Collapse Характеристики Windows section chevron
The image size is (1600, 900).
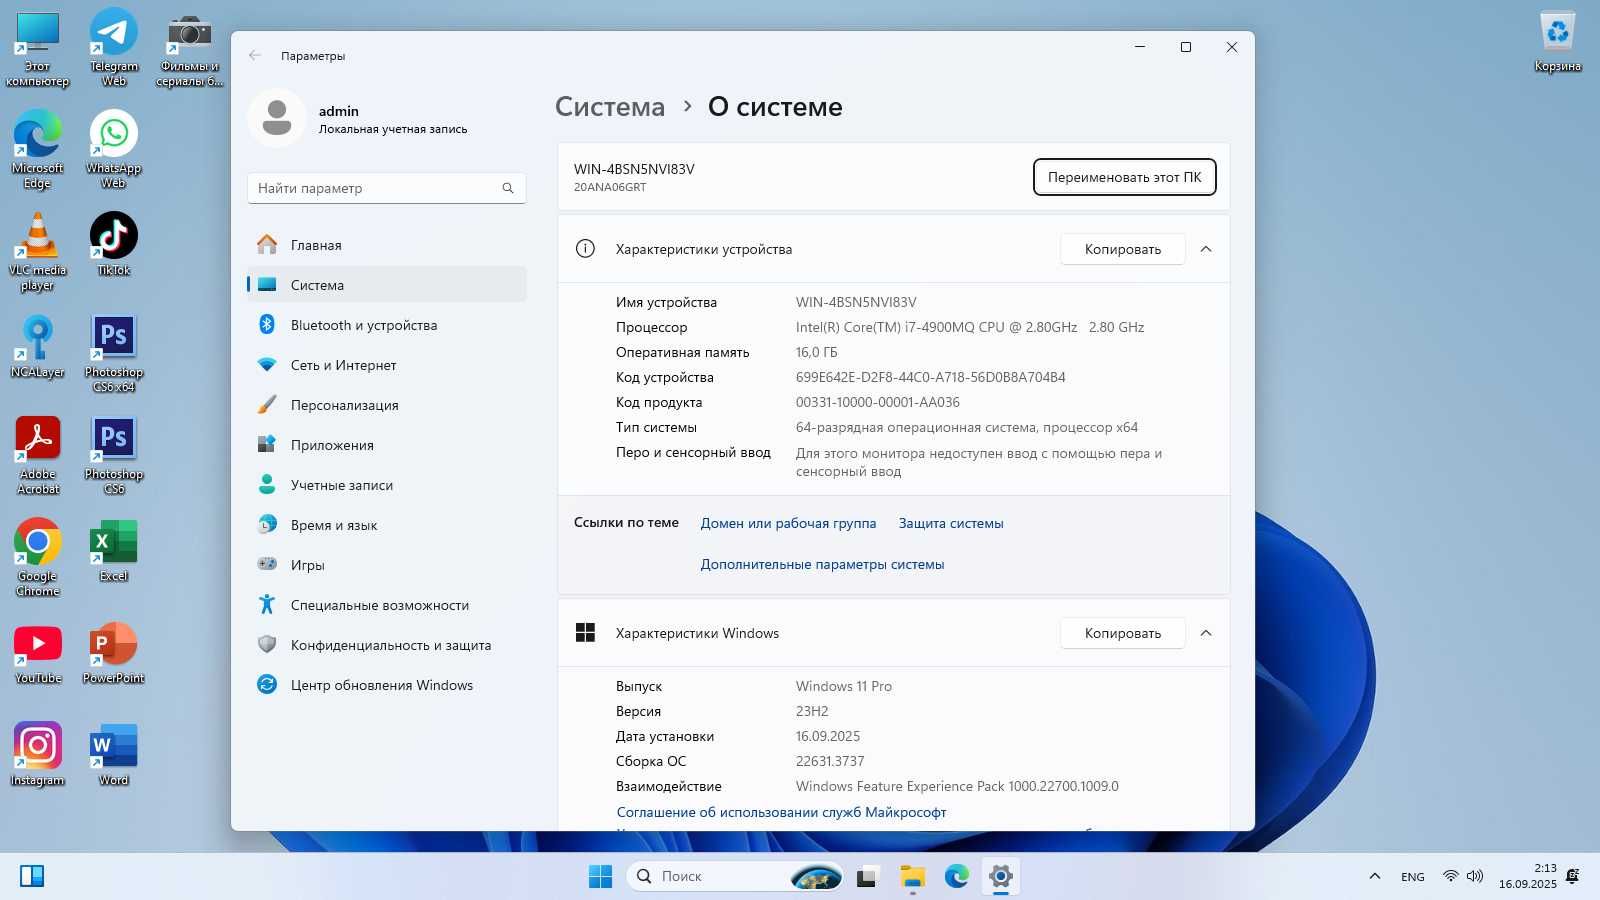(1206, 633)
